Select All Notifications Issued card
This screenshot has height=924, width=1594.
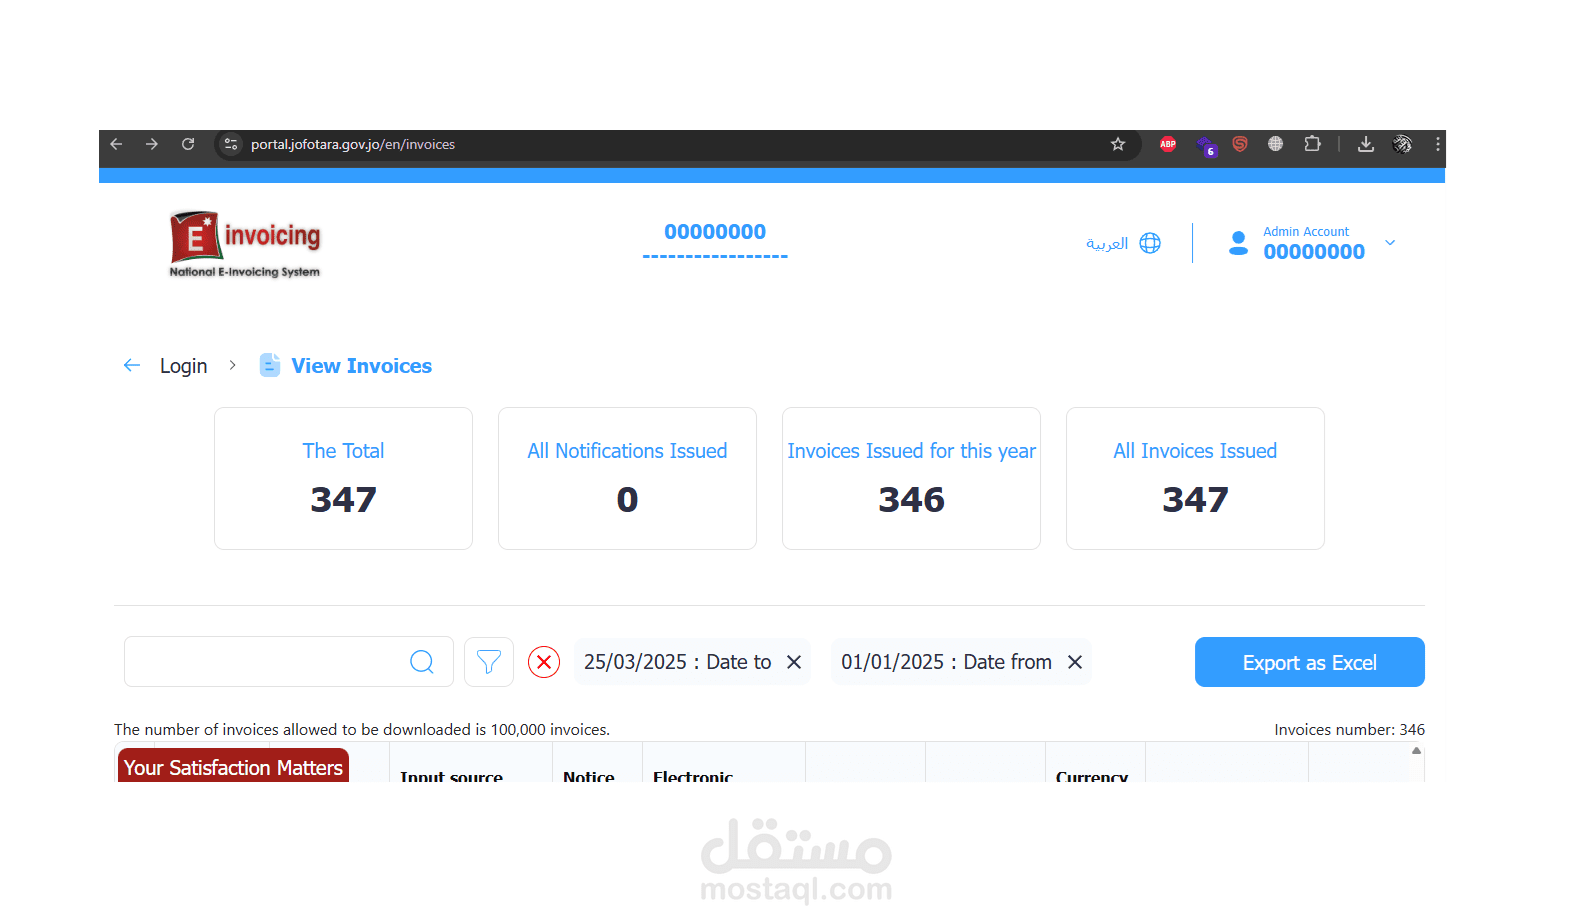(x=627, y=478)
